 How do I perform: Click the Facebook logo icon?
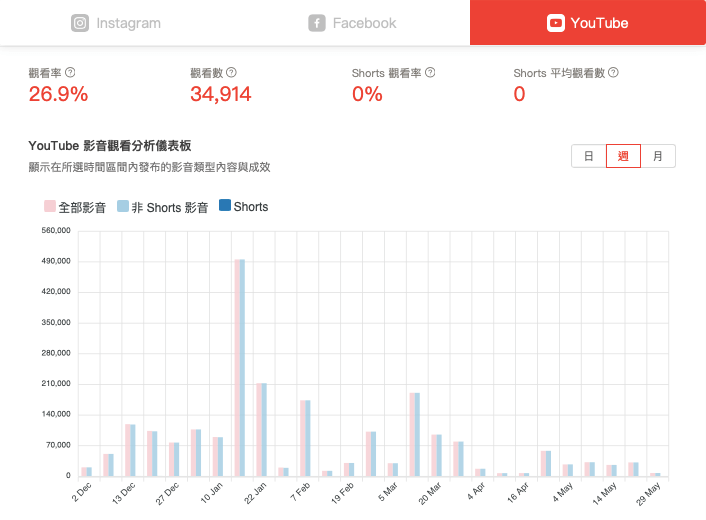(x=317, y=23)
